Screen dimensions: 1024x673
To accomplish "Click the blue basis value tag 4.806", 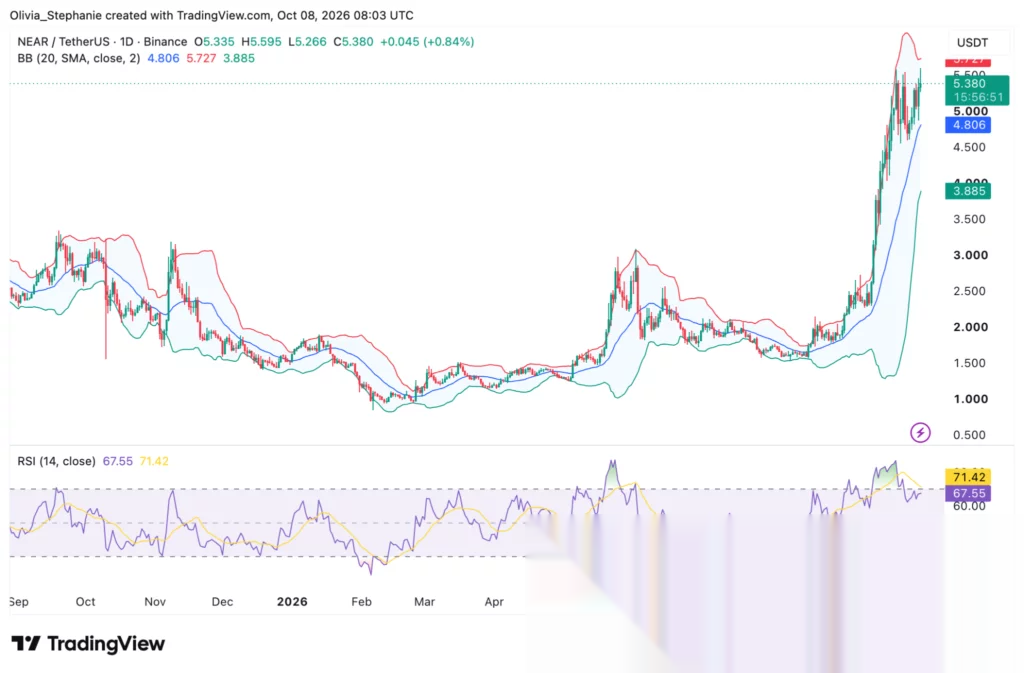I will click(x=968, y=125).
